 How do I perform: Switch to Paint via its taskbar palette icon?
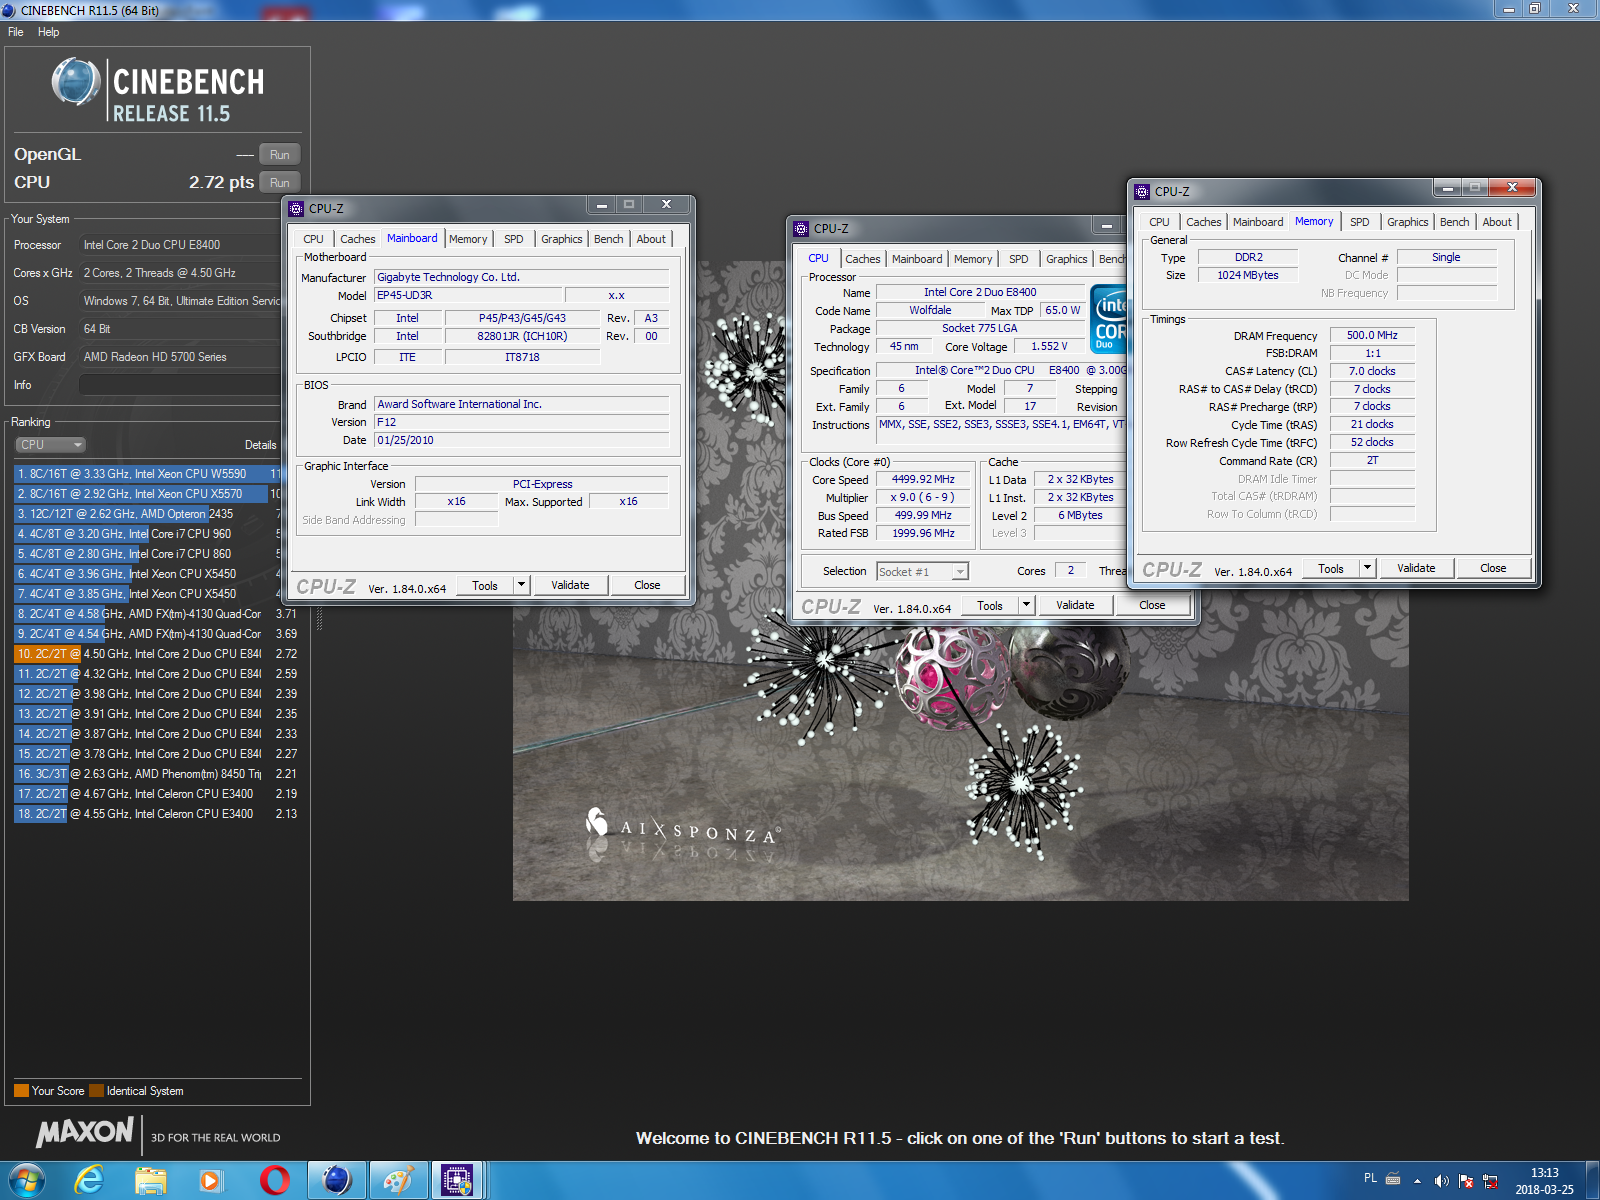[398, 1181]
